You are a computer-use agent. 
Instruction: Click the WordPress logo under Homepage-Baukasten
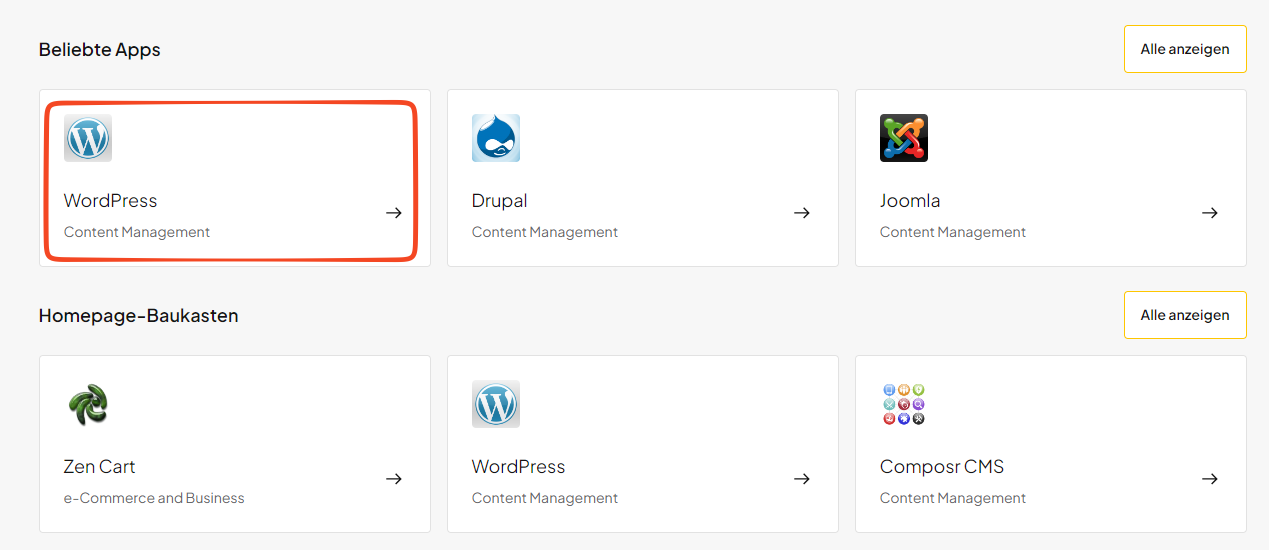click(x=496, y=404)
